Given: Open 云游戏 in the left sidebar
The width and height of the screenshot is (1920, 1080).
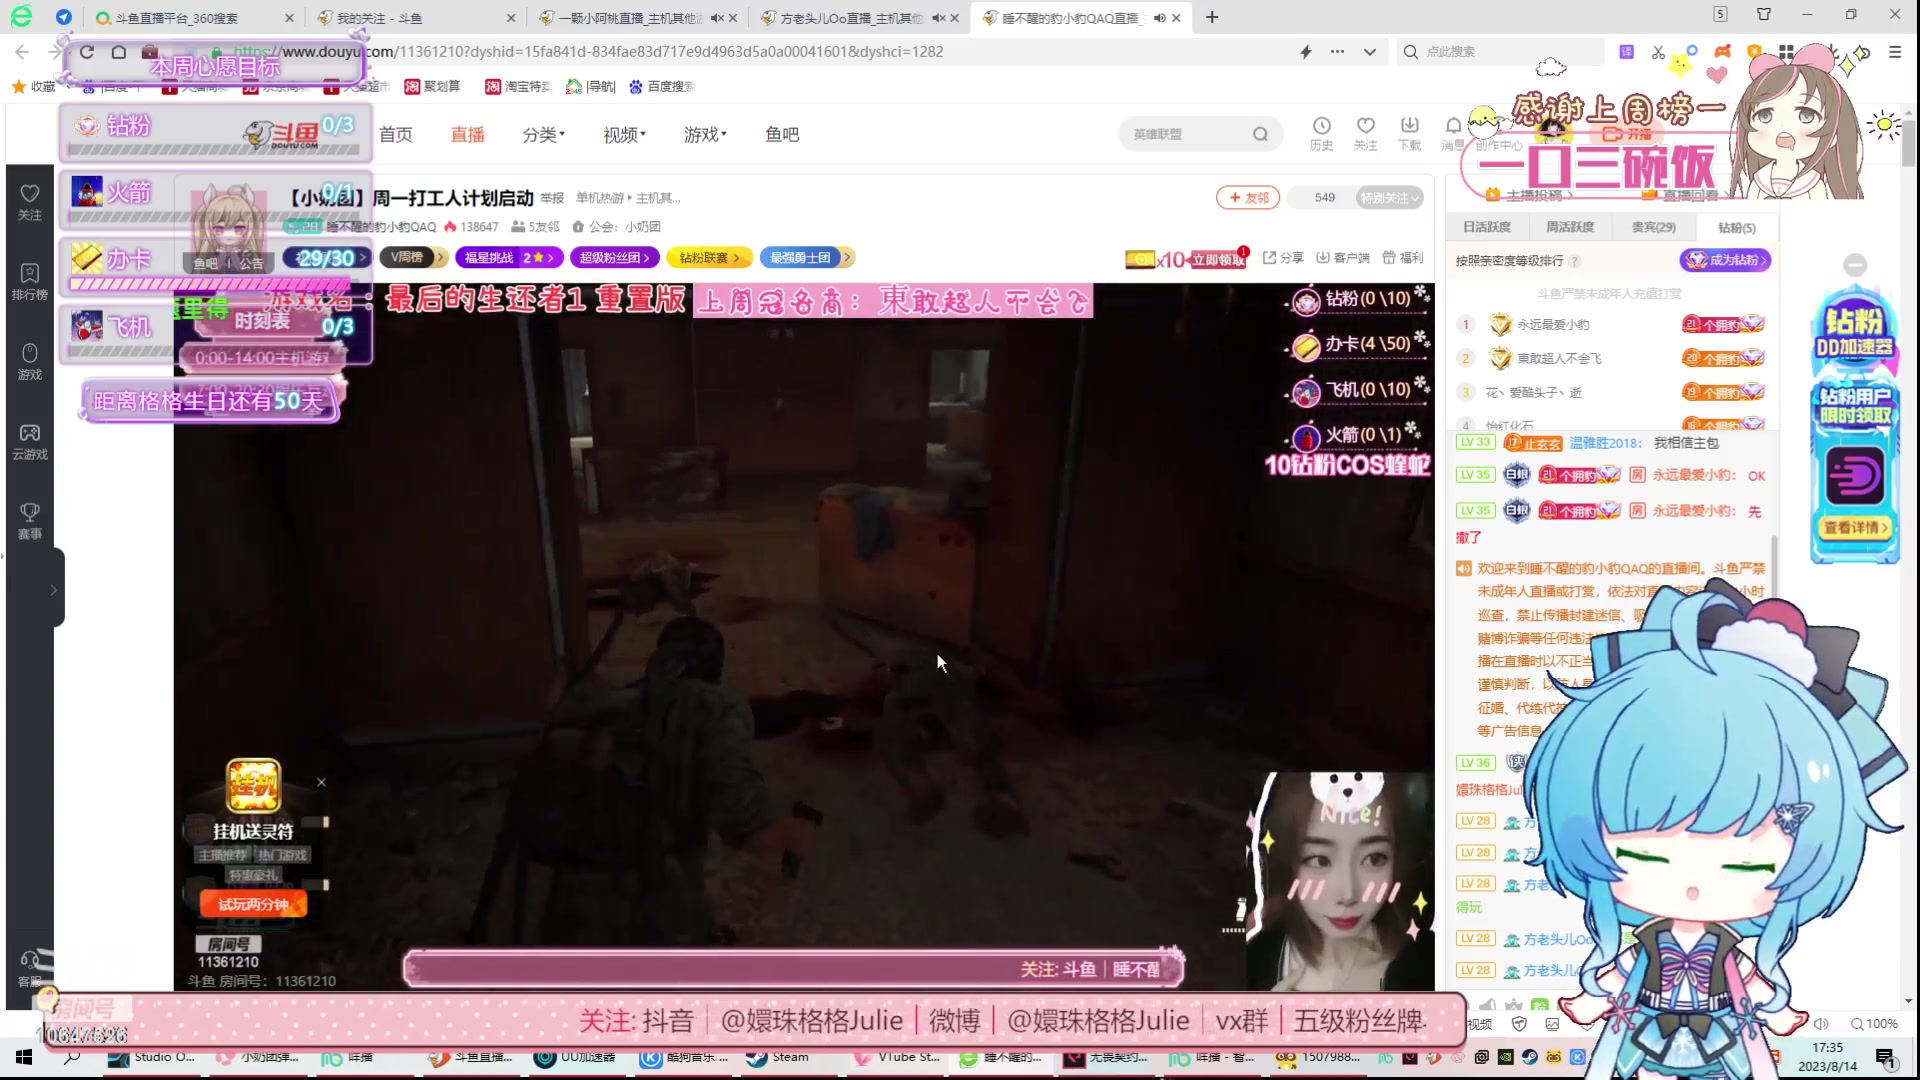Looking at the screenshot, I should (x=30, y=442).
